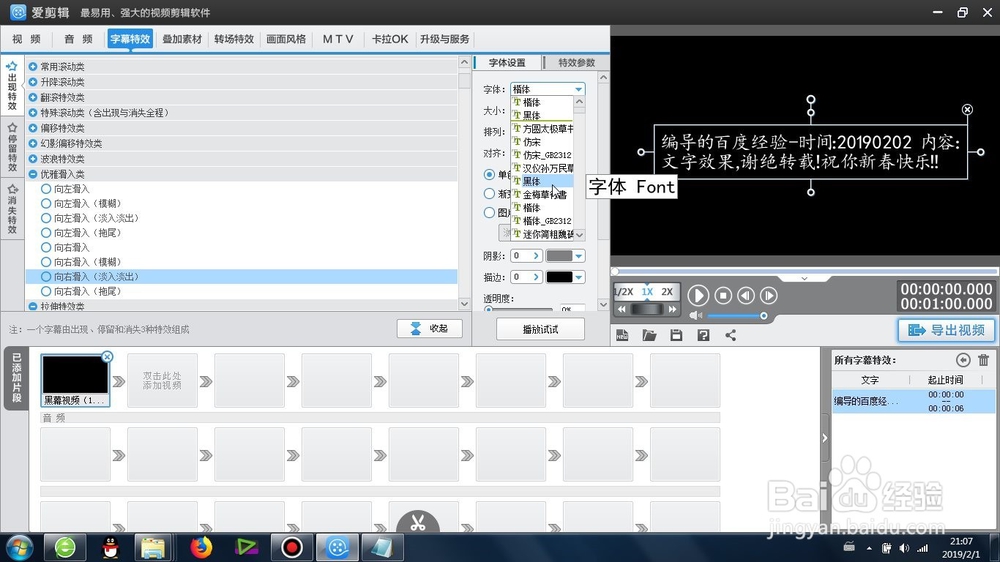Select 向左滑入 effect radio
Viewport: 1000px width, 562px height.
[x=46, y=189]
